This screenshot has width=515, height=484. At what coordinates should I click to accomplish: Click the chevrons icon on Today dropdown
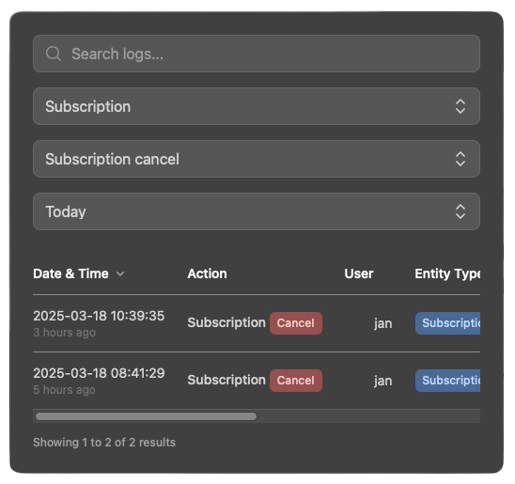click(460, 212)
